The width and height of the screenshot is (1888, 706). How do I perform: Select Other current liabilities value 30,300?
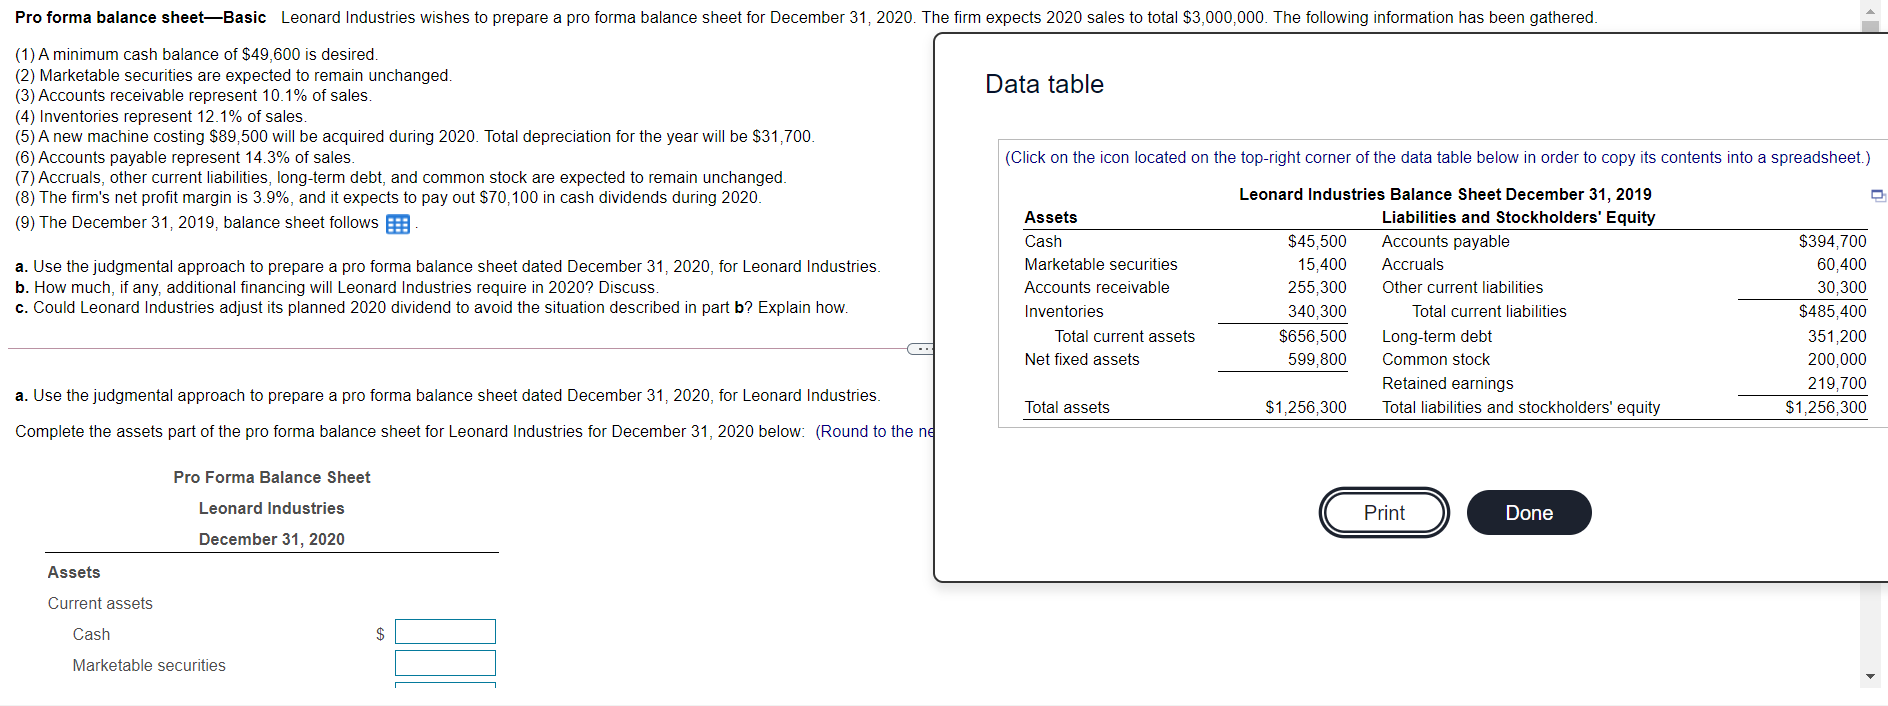pyautogui.click(x=1842, y=287)
